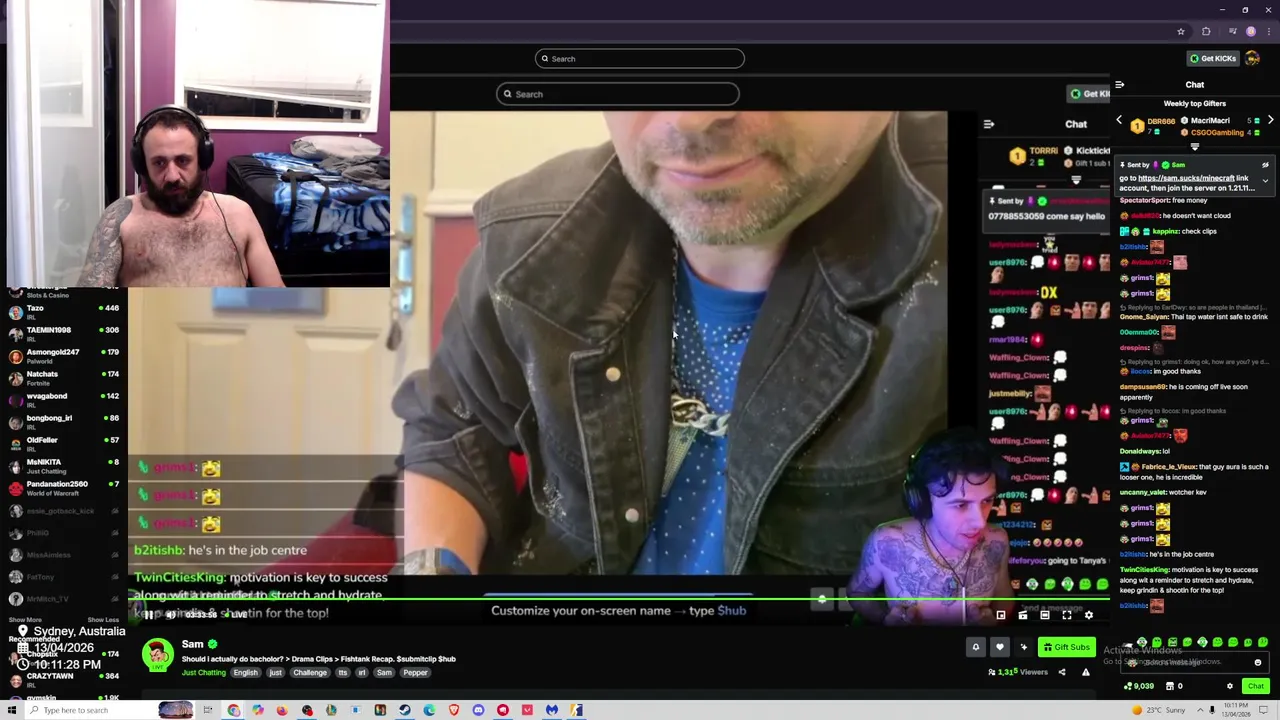The width and height of the screenshot is (1280, 720).
Task: Send message with the green Chat button
Action: click(x=1255, y=686)
